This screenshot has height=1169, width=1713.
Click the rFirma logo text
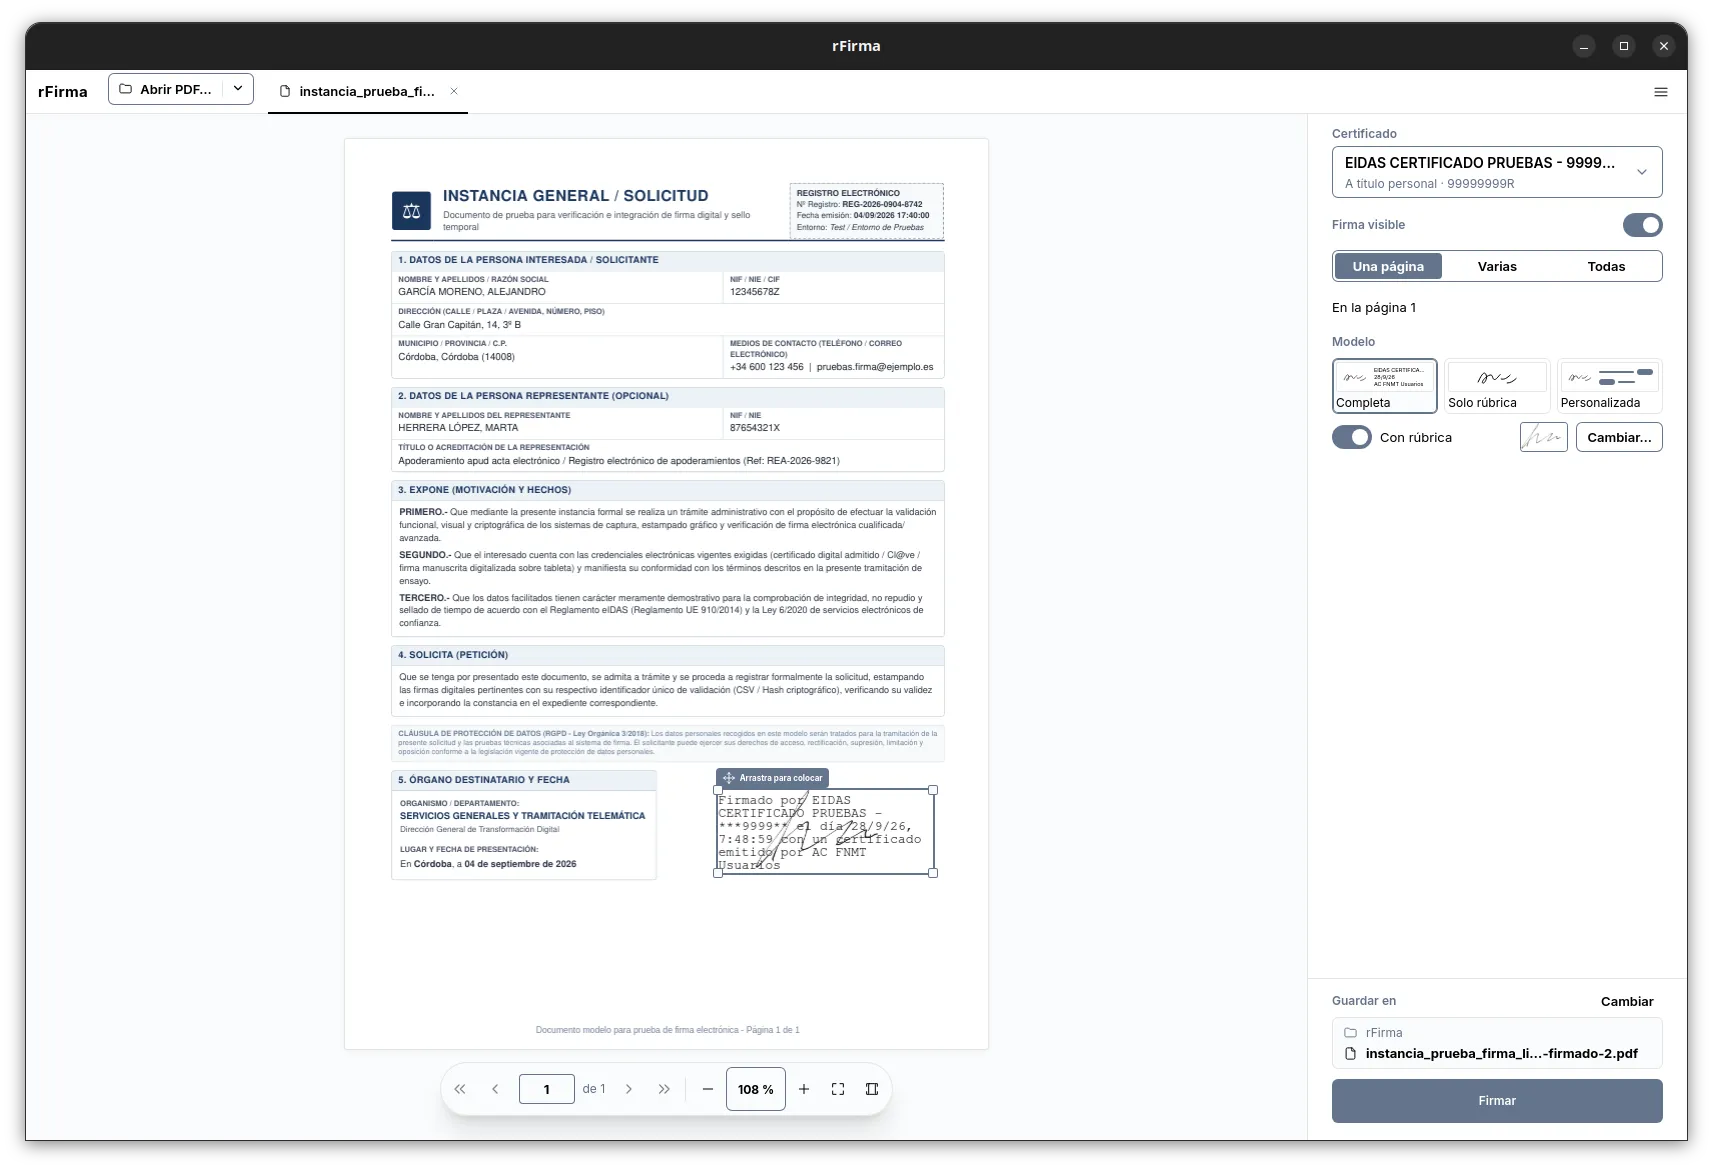click(63, 91)
